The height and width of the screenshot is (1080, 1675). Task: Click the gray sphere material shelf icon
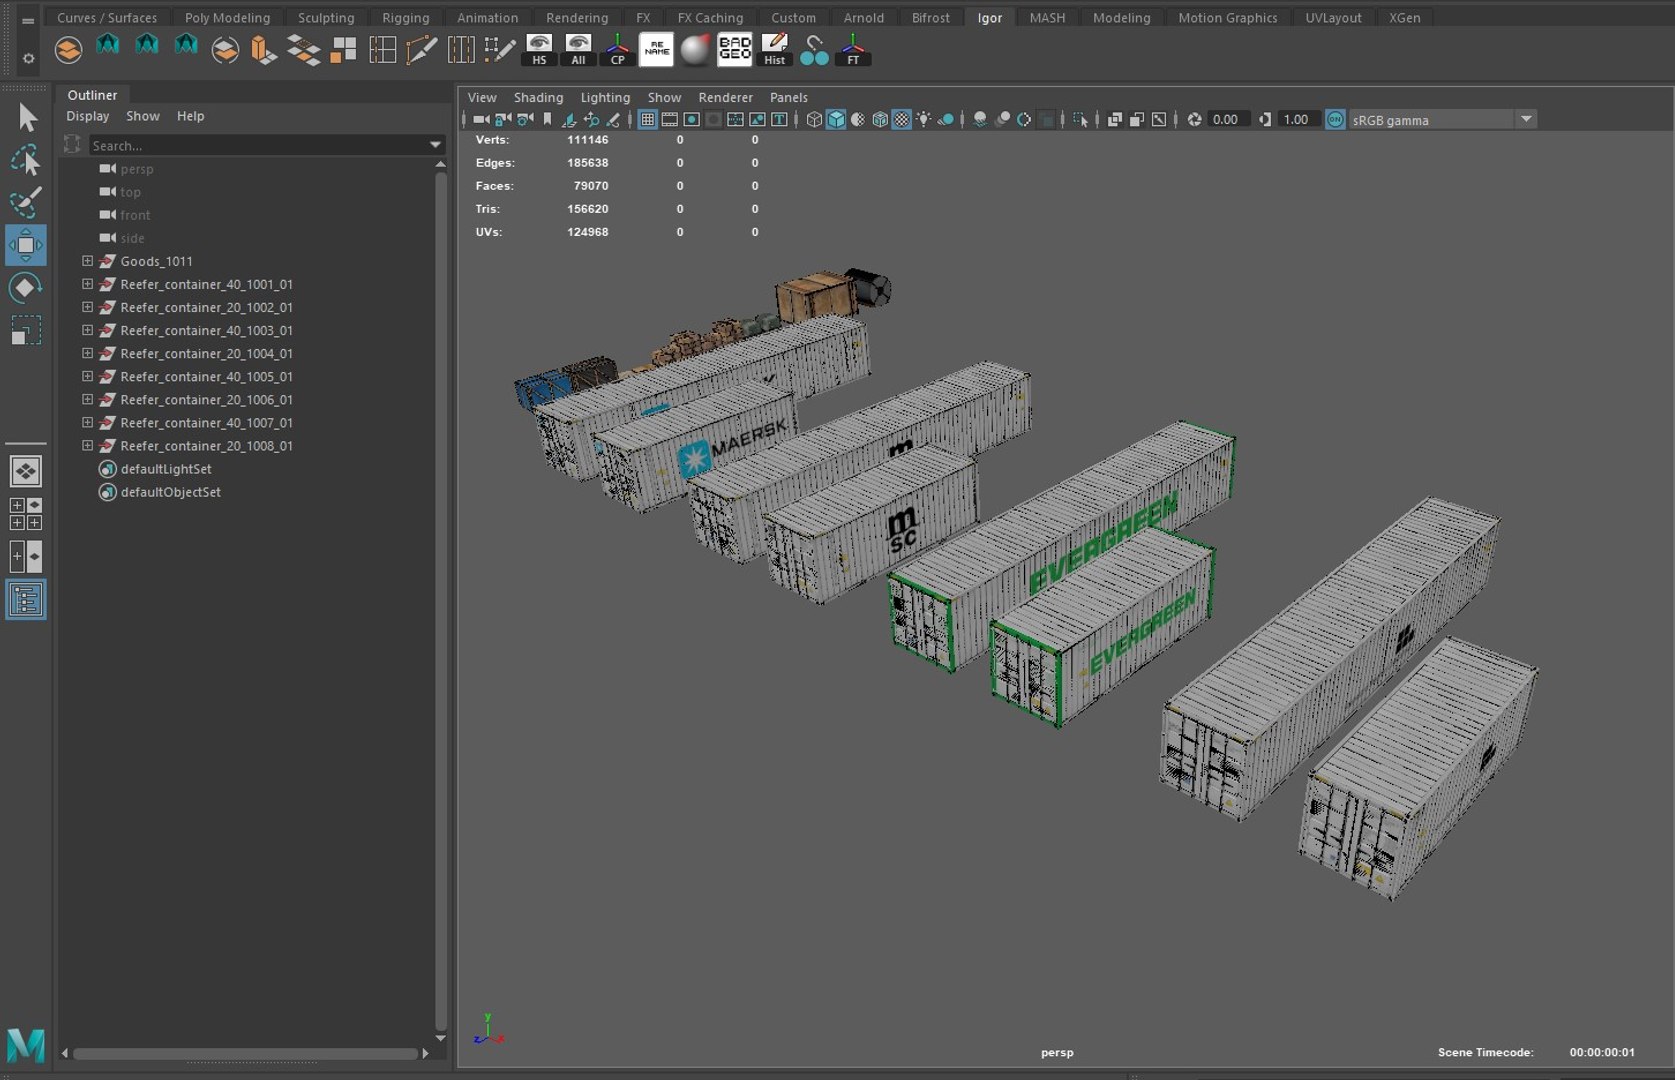695,49
